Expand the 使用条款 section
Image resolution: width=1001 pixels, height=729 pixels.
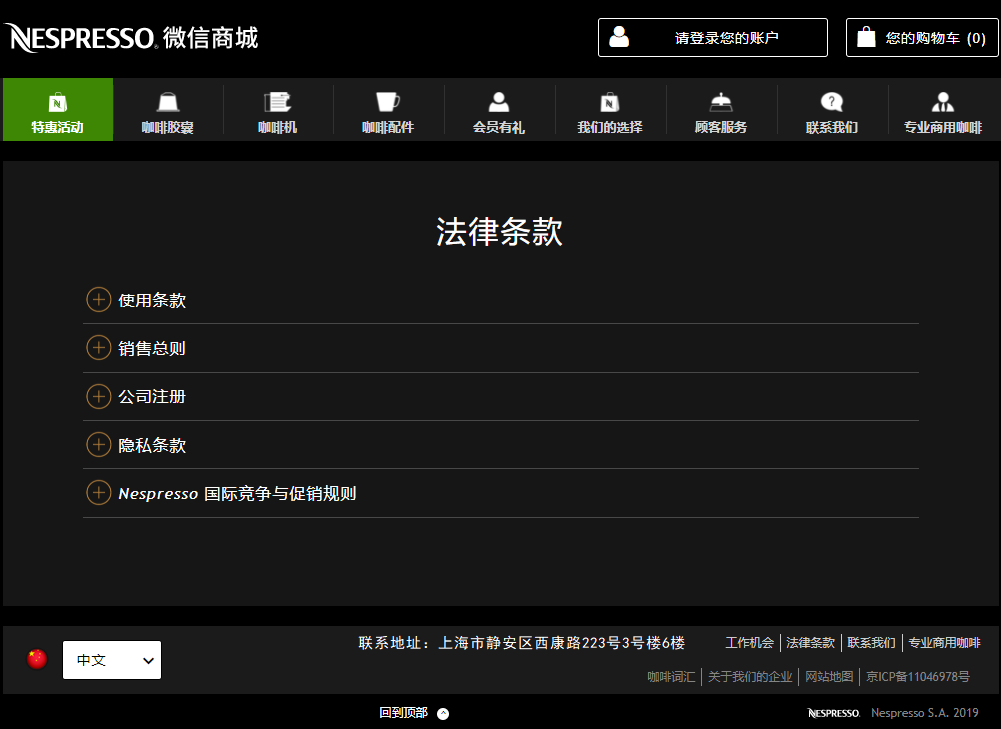pos(99,300)
